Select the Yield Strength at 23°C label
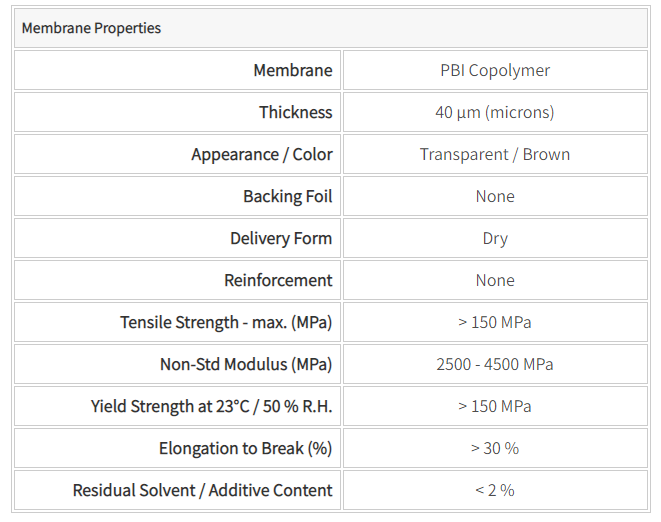Image resolution: width=661 pixels, height=522 pixels. point(211,406)
